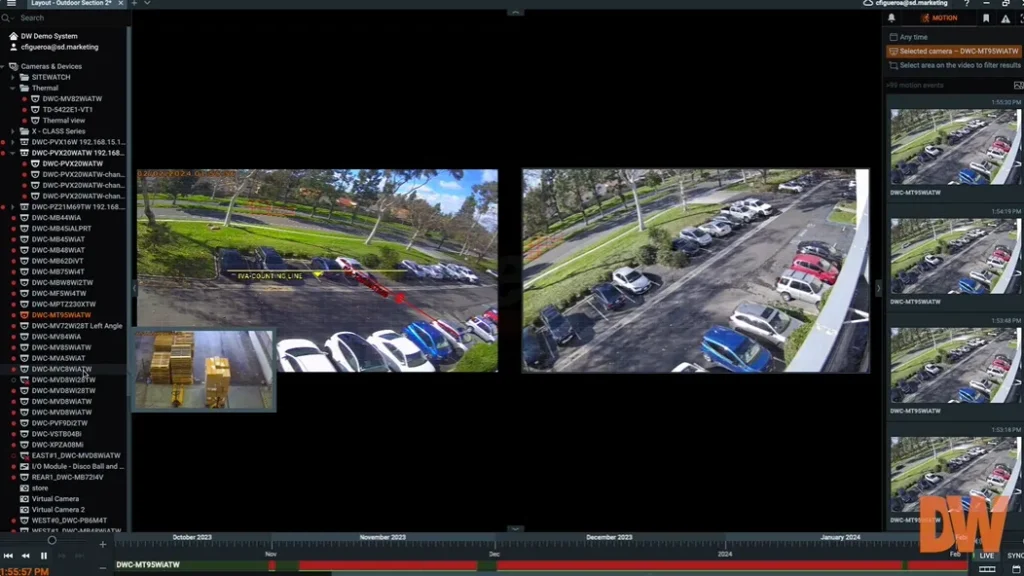Select WEST#0_DWC-PB6M4T camera

pos(69,520)
